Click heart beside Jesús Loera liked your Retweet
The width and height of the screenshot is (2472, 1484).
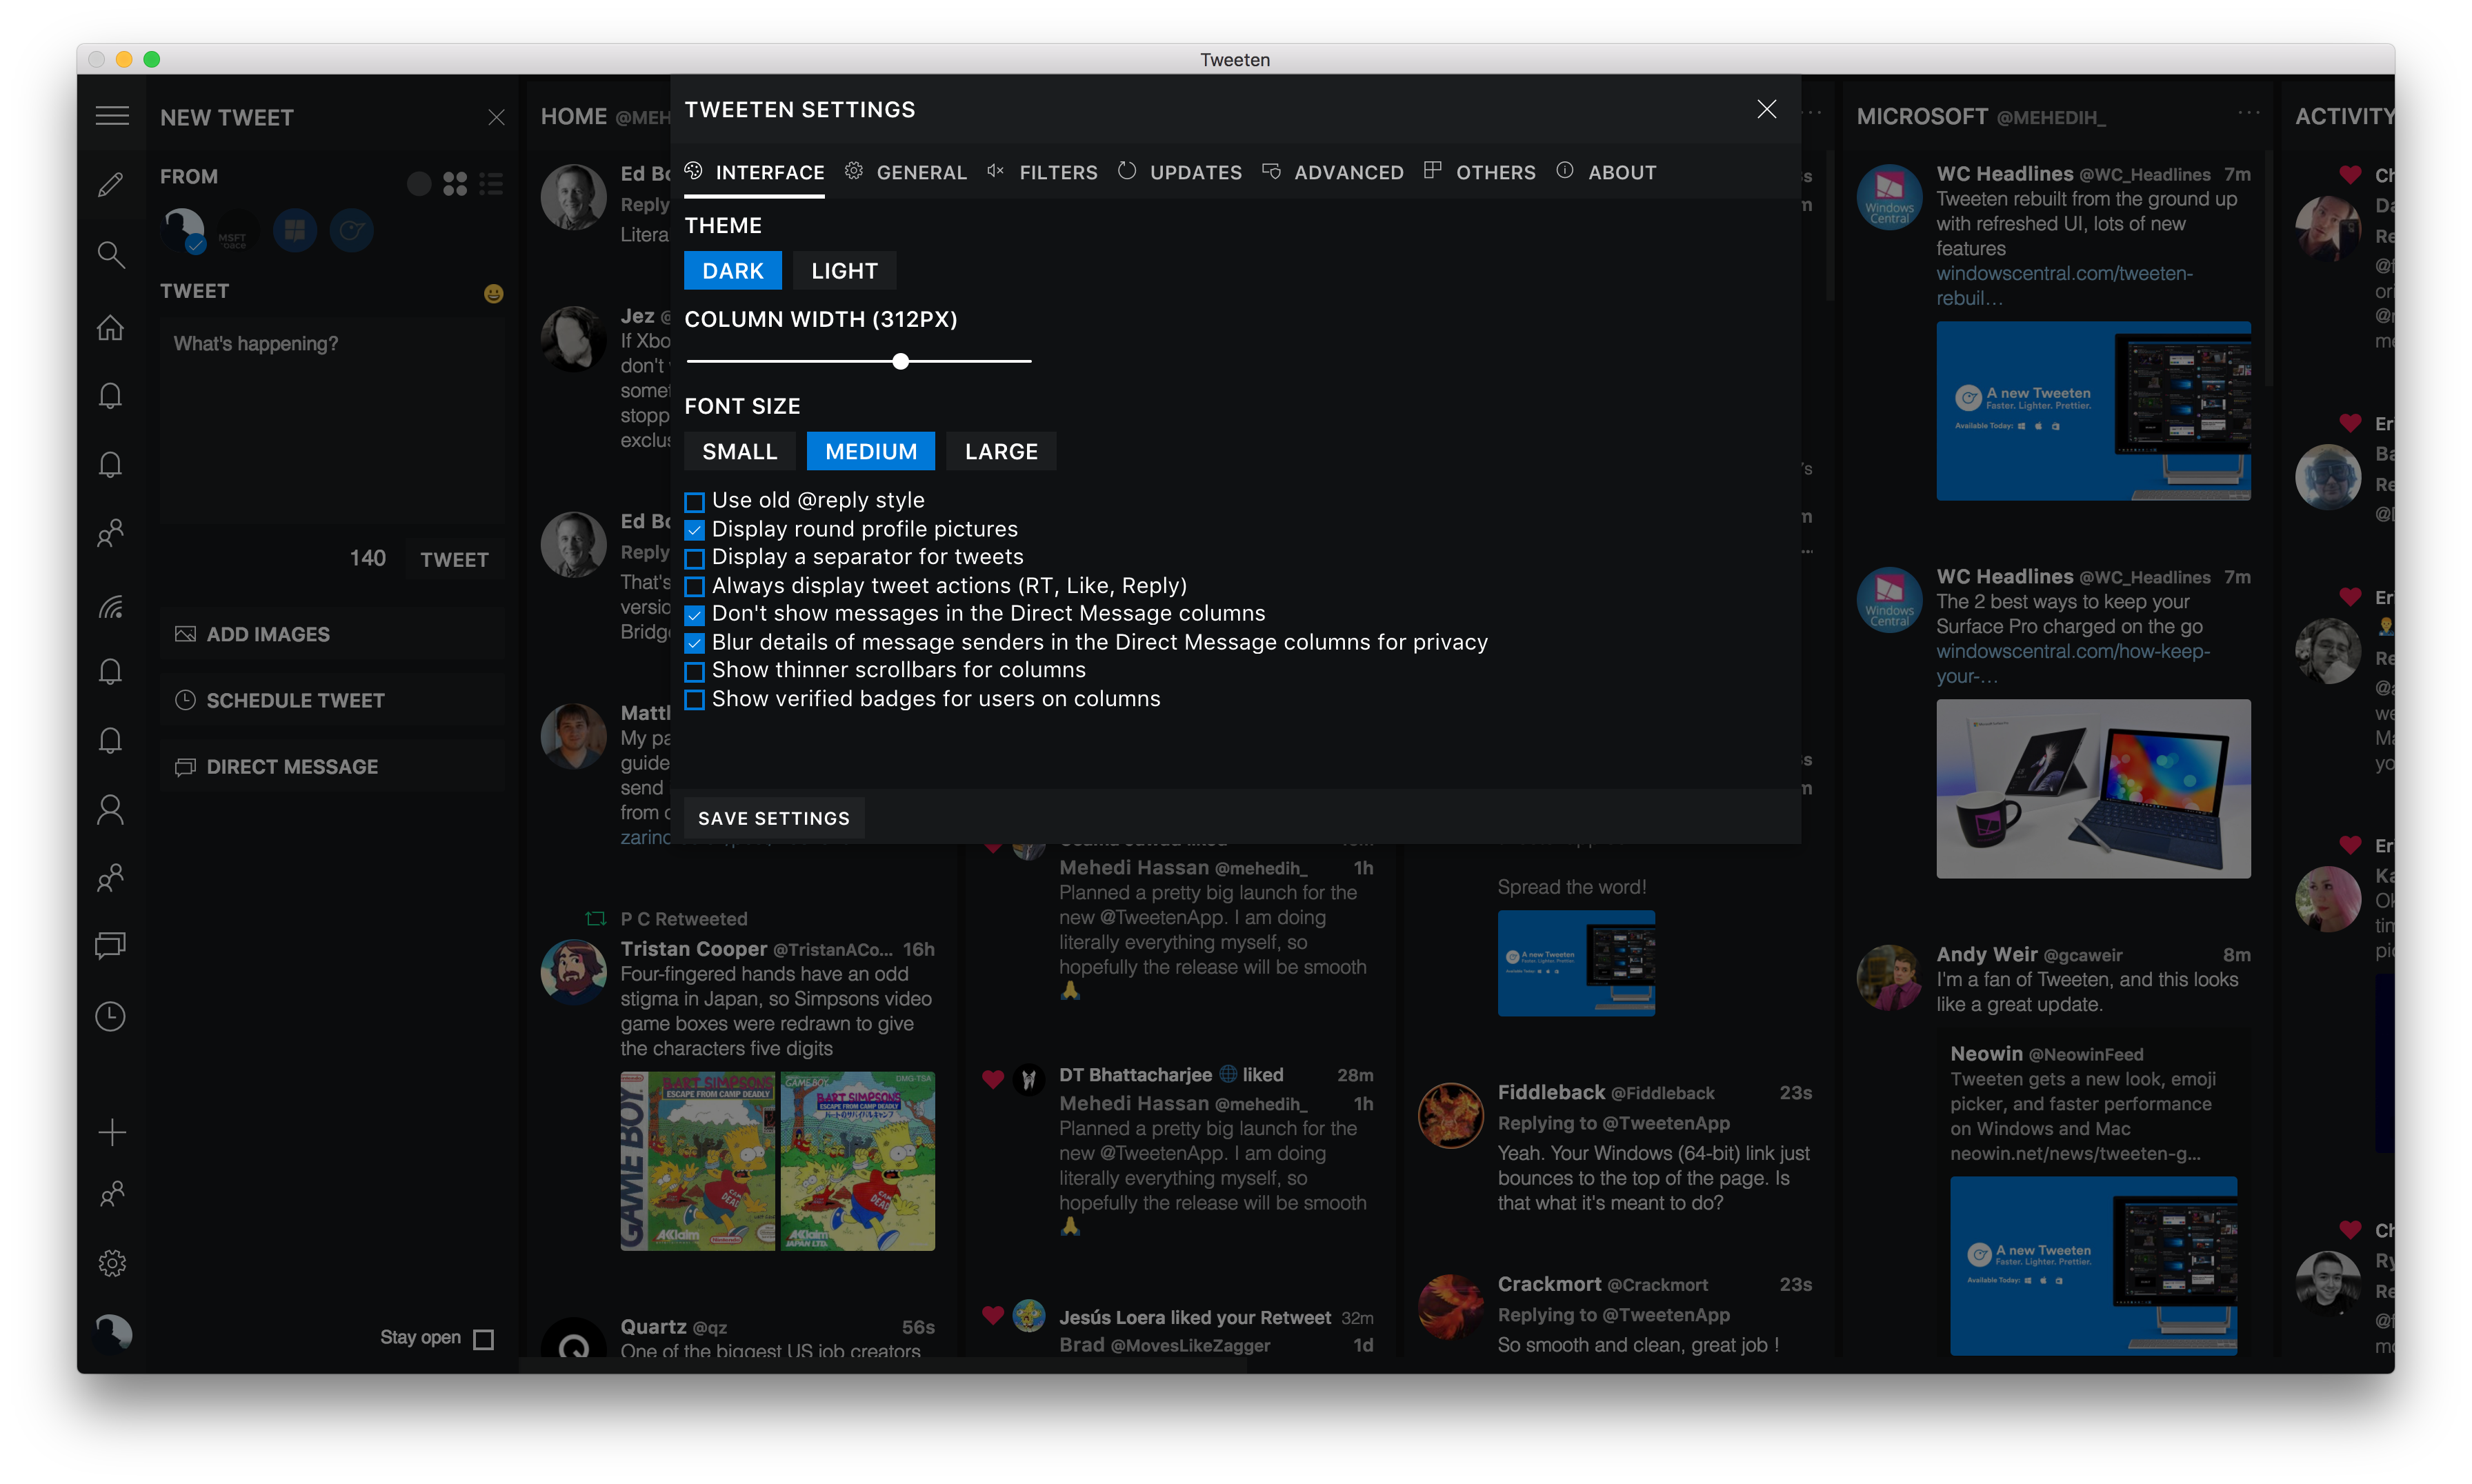[x=993, y=1315]
